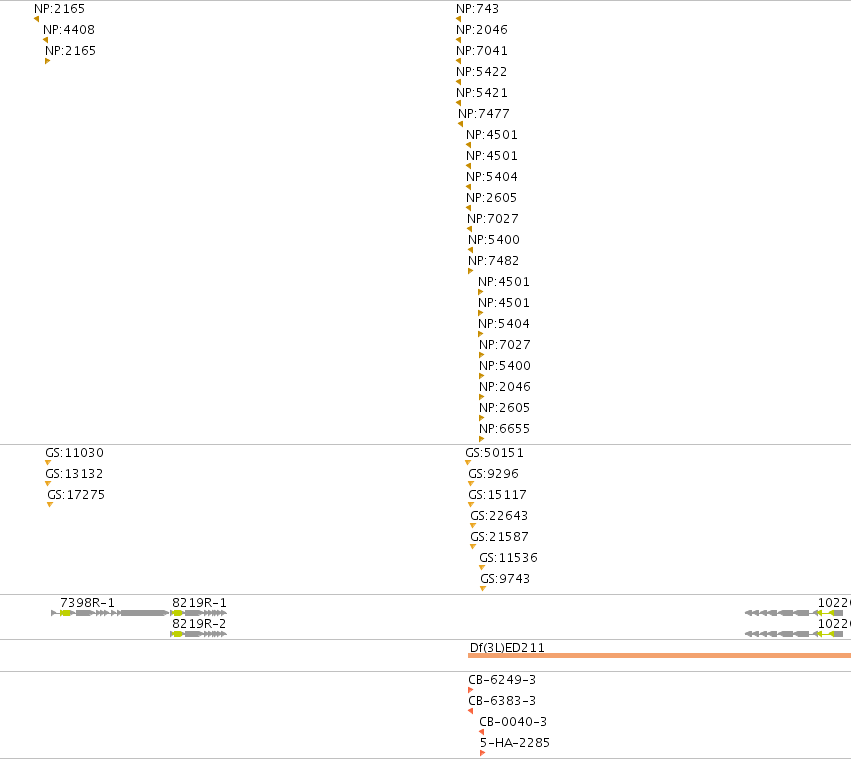Viewport: 851px width, 759px height.
Task: Click the Df(3L)ED211 deficiency bar
Action: pyautogui.click(x=659, y=655)
